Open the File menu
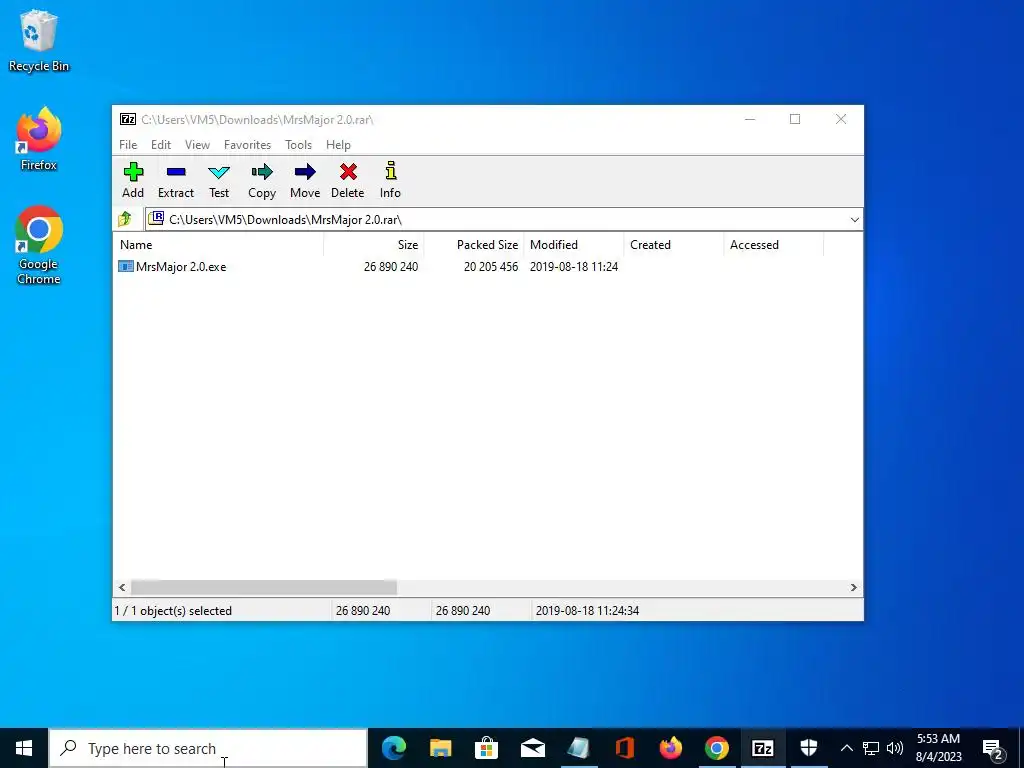Image resolution: width=1024 pixels, height=768 pixels. click(x=128, y=145)
